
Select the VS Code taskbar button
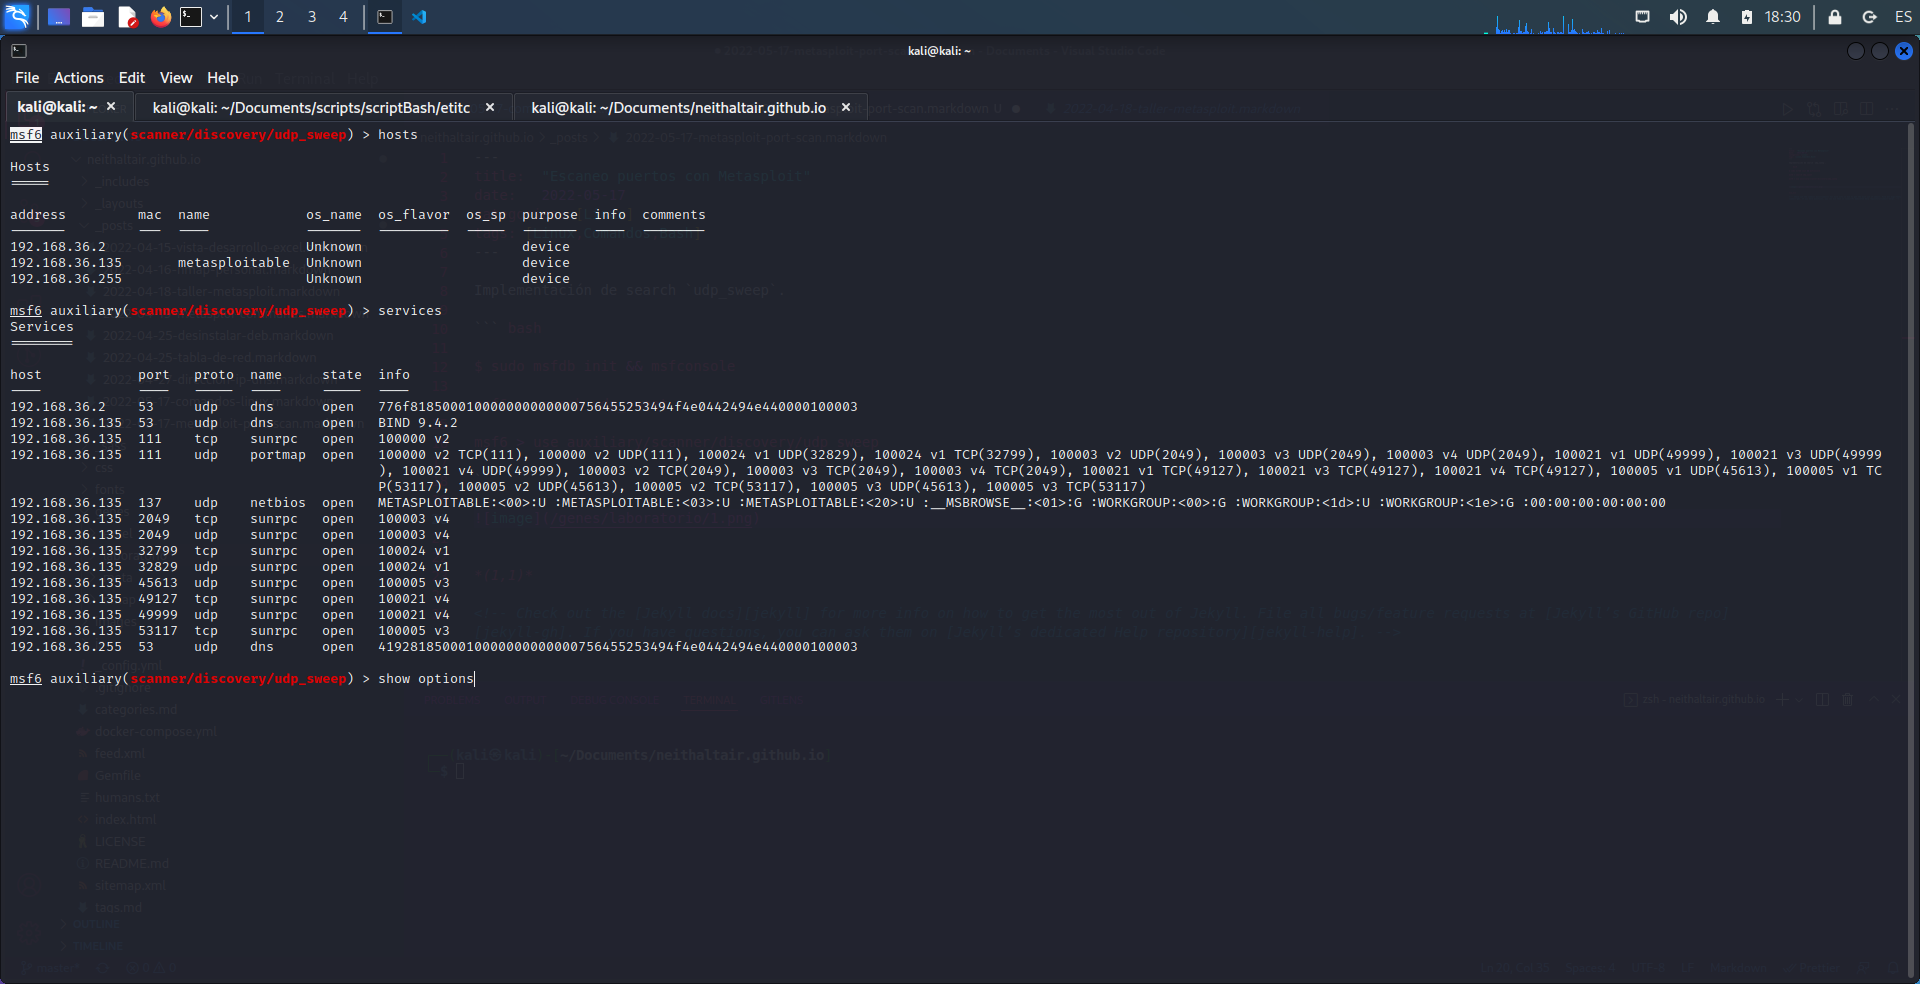coord(419,17)
